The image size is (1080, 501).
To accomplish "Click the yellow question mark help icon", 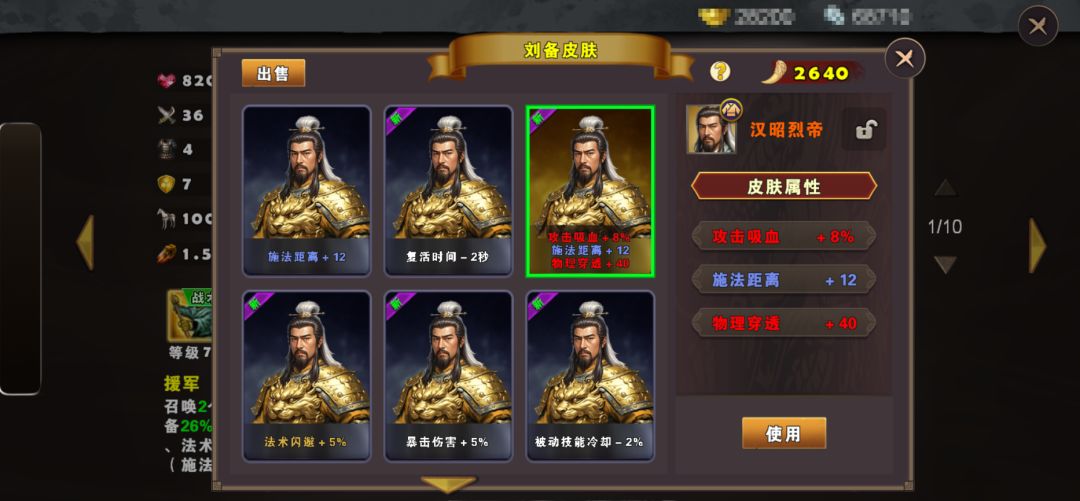I will [720, 71].
